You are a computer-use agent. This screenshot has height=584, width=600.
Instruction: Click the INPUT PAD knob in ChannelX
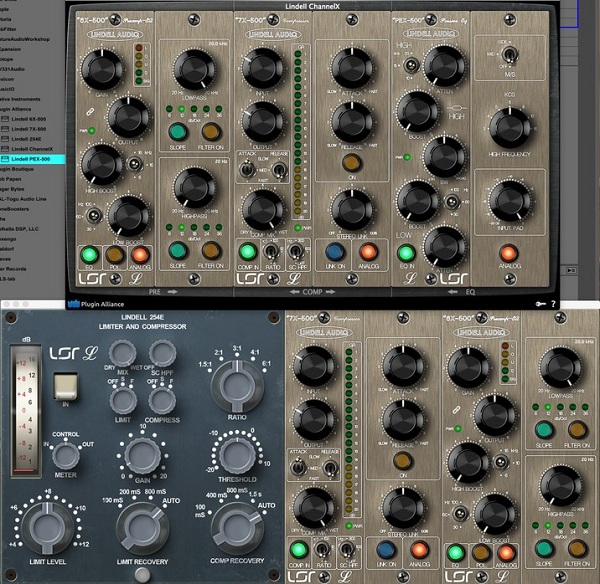tap(510, 201)
